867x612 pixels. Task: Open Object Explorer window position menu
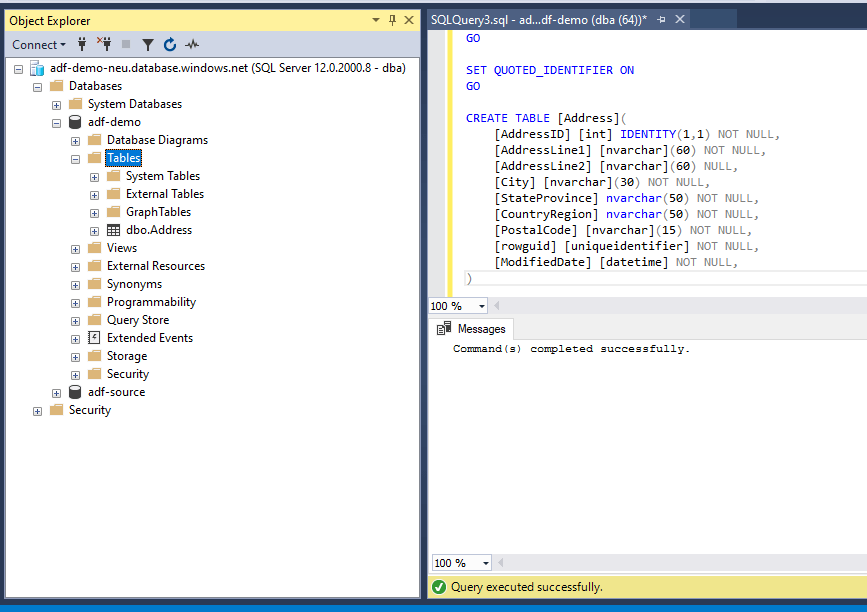[x=376, y=20]
